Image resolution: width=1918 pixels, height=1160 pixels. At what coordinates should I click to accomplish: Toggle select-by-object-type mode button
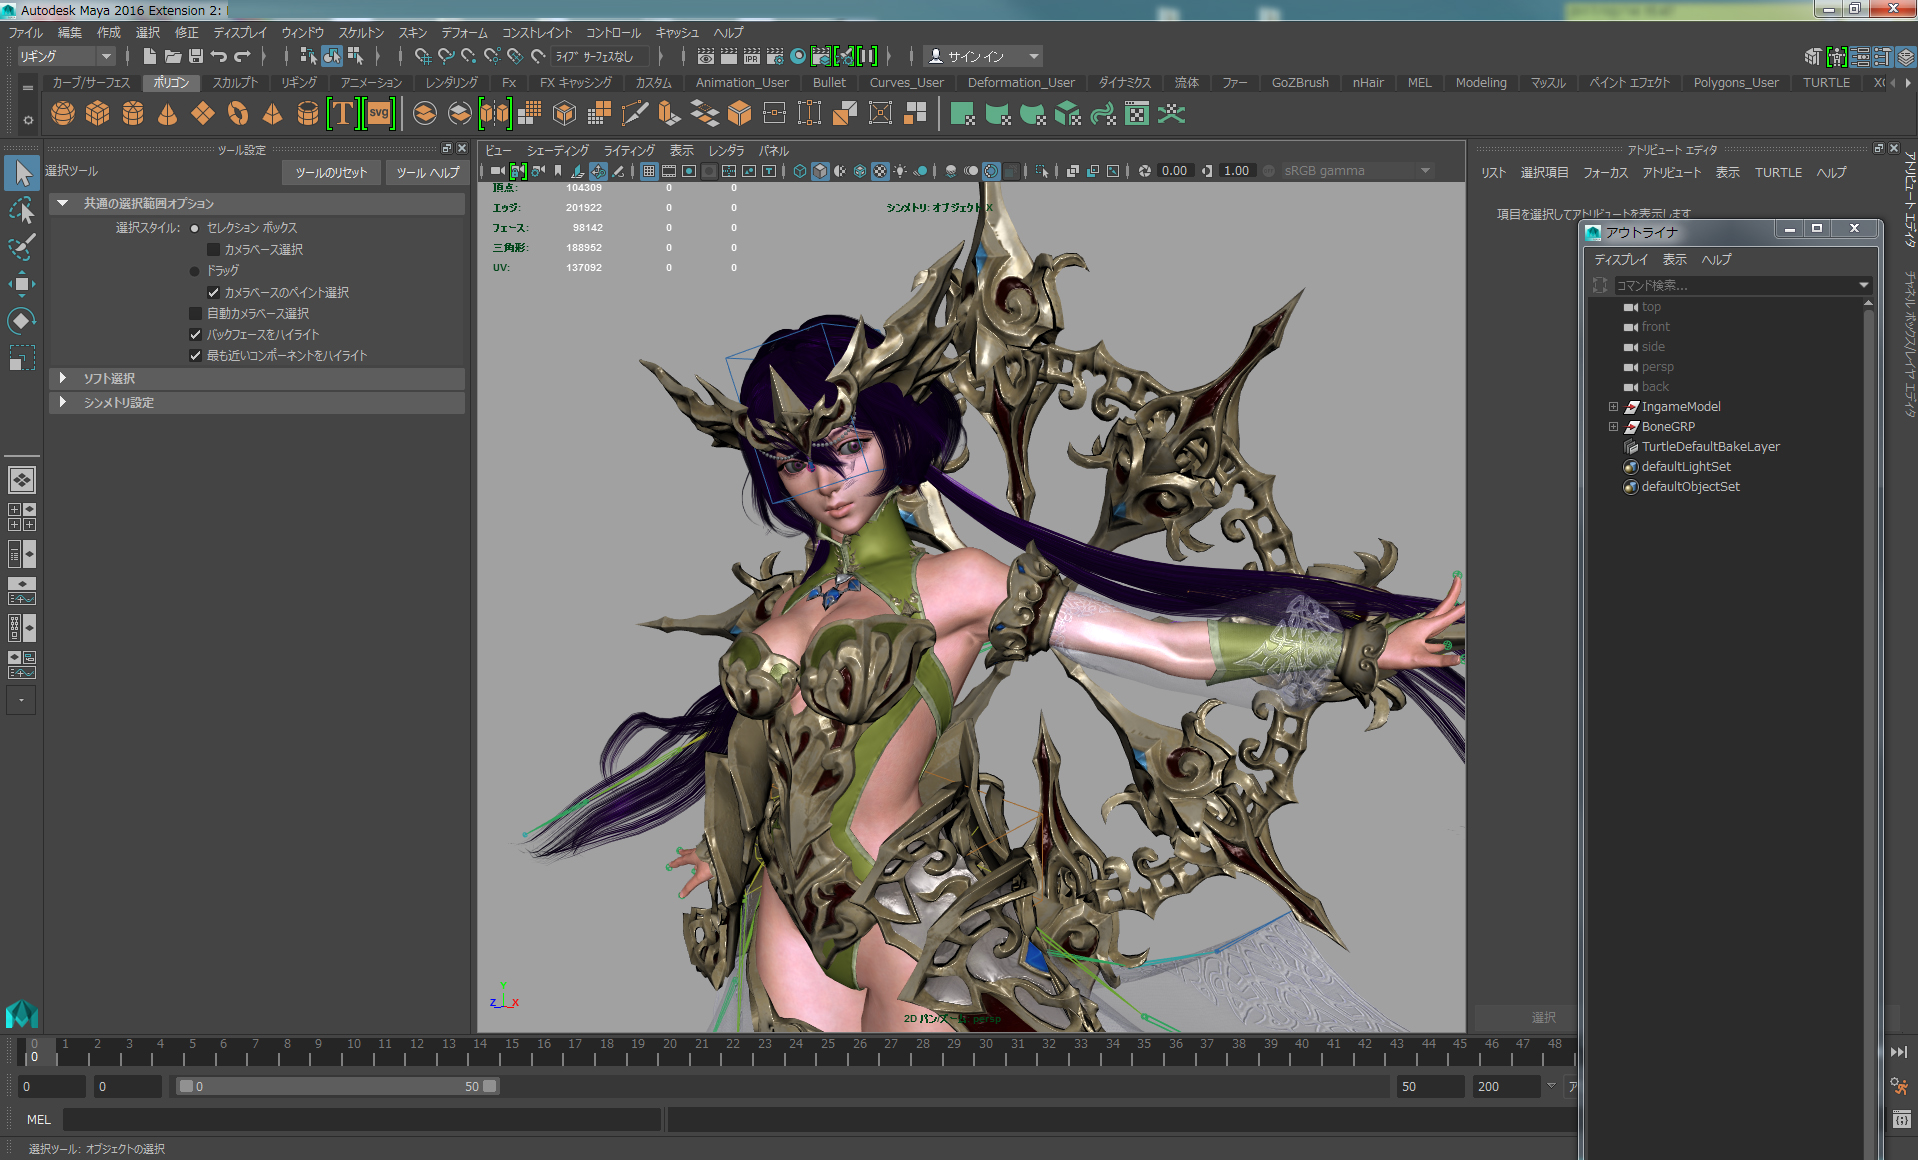coord(332,56)
